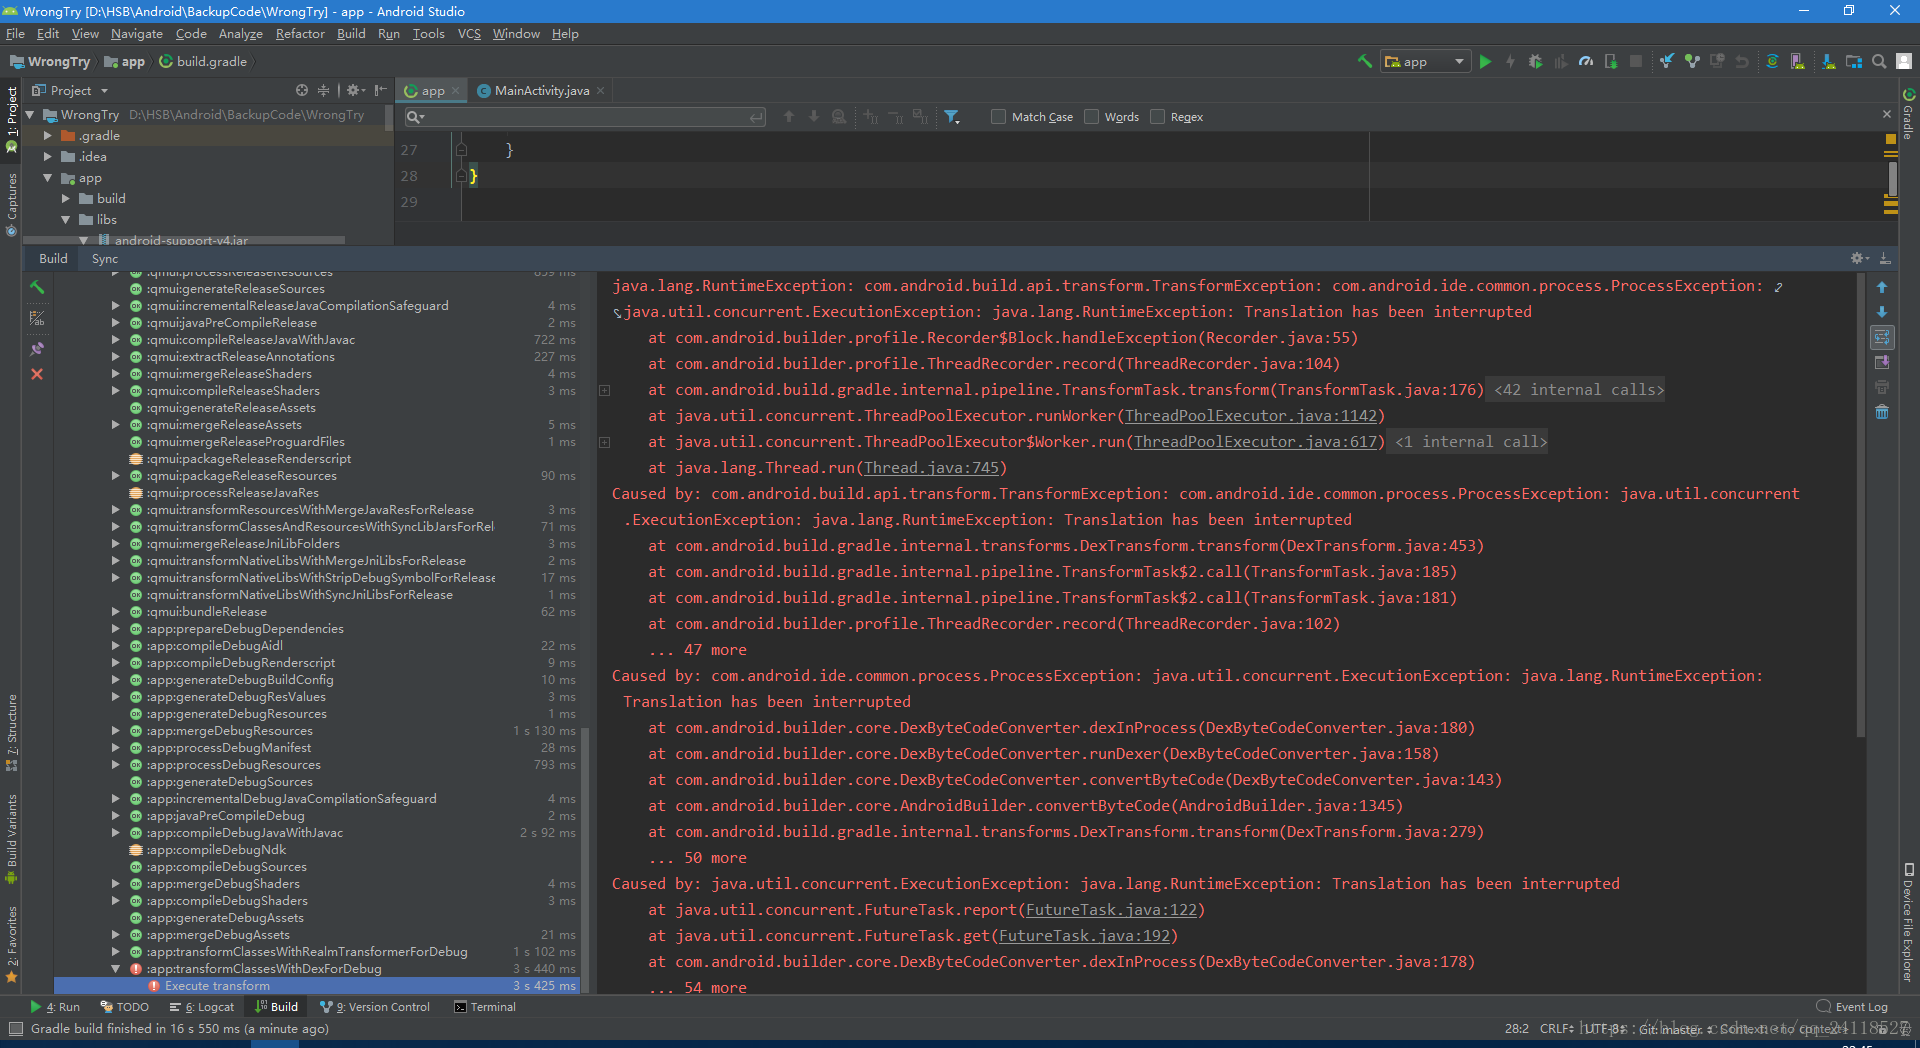The image size is (1920, 1048).
Task: Follow ThreadPoolExecutor.java:1142 link
Action: point(1251,416)
